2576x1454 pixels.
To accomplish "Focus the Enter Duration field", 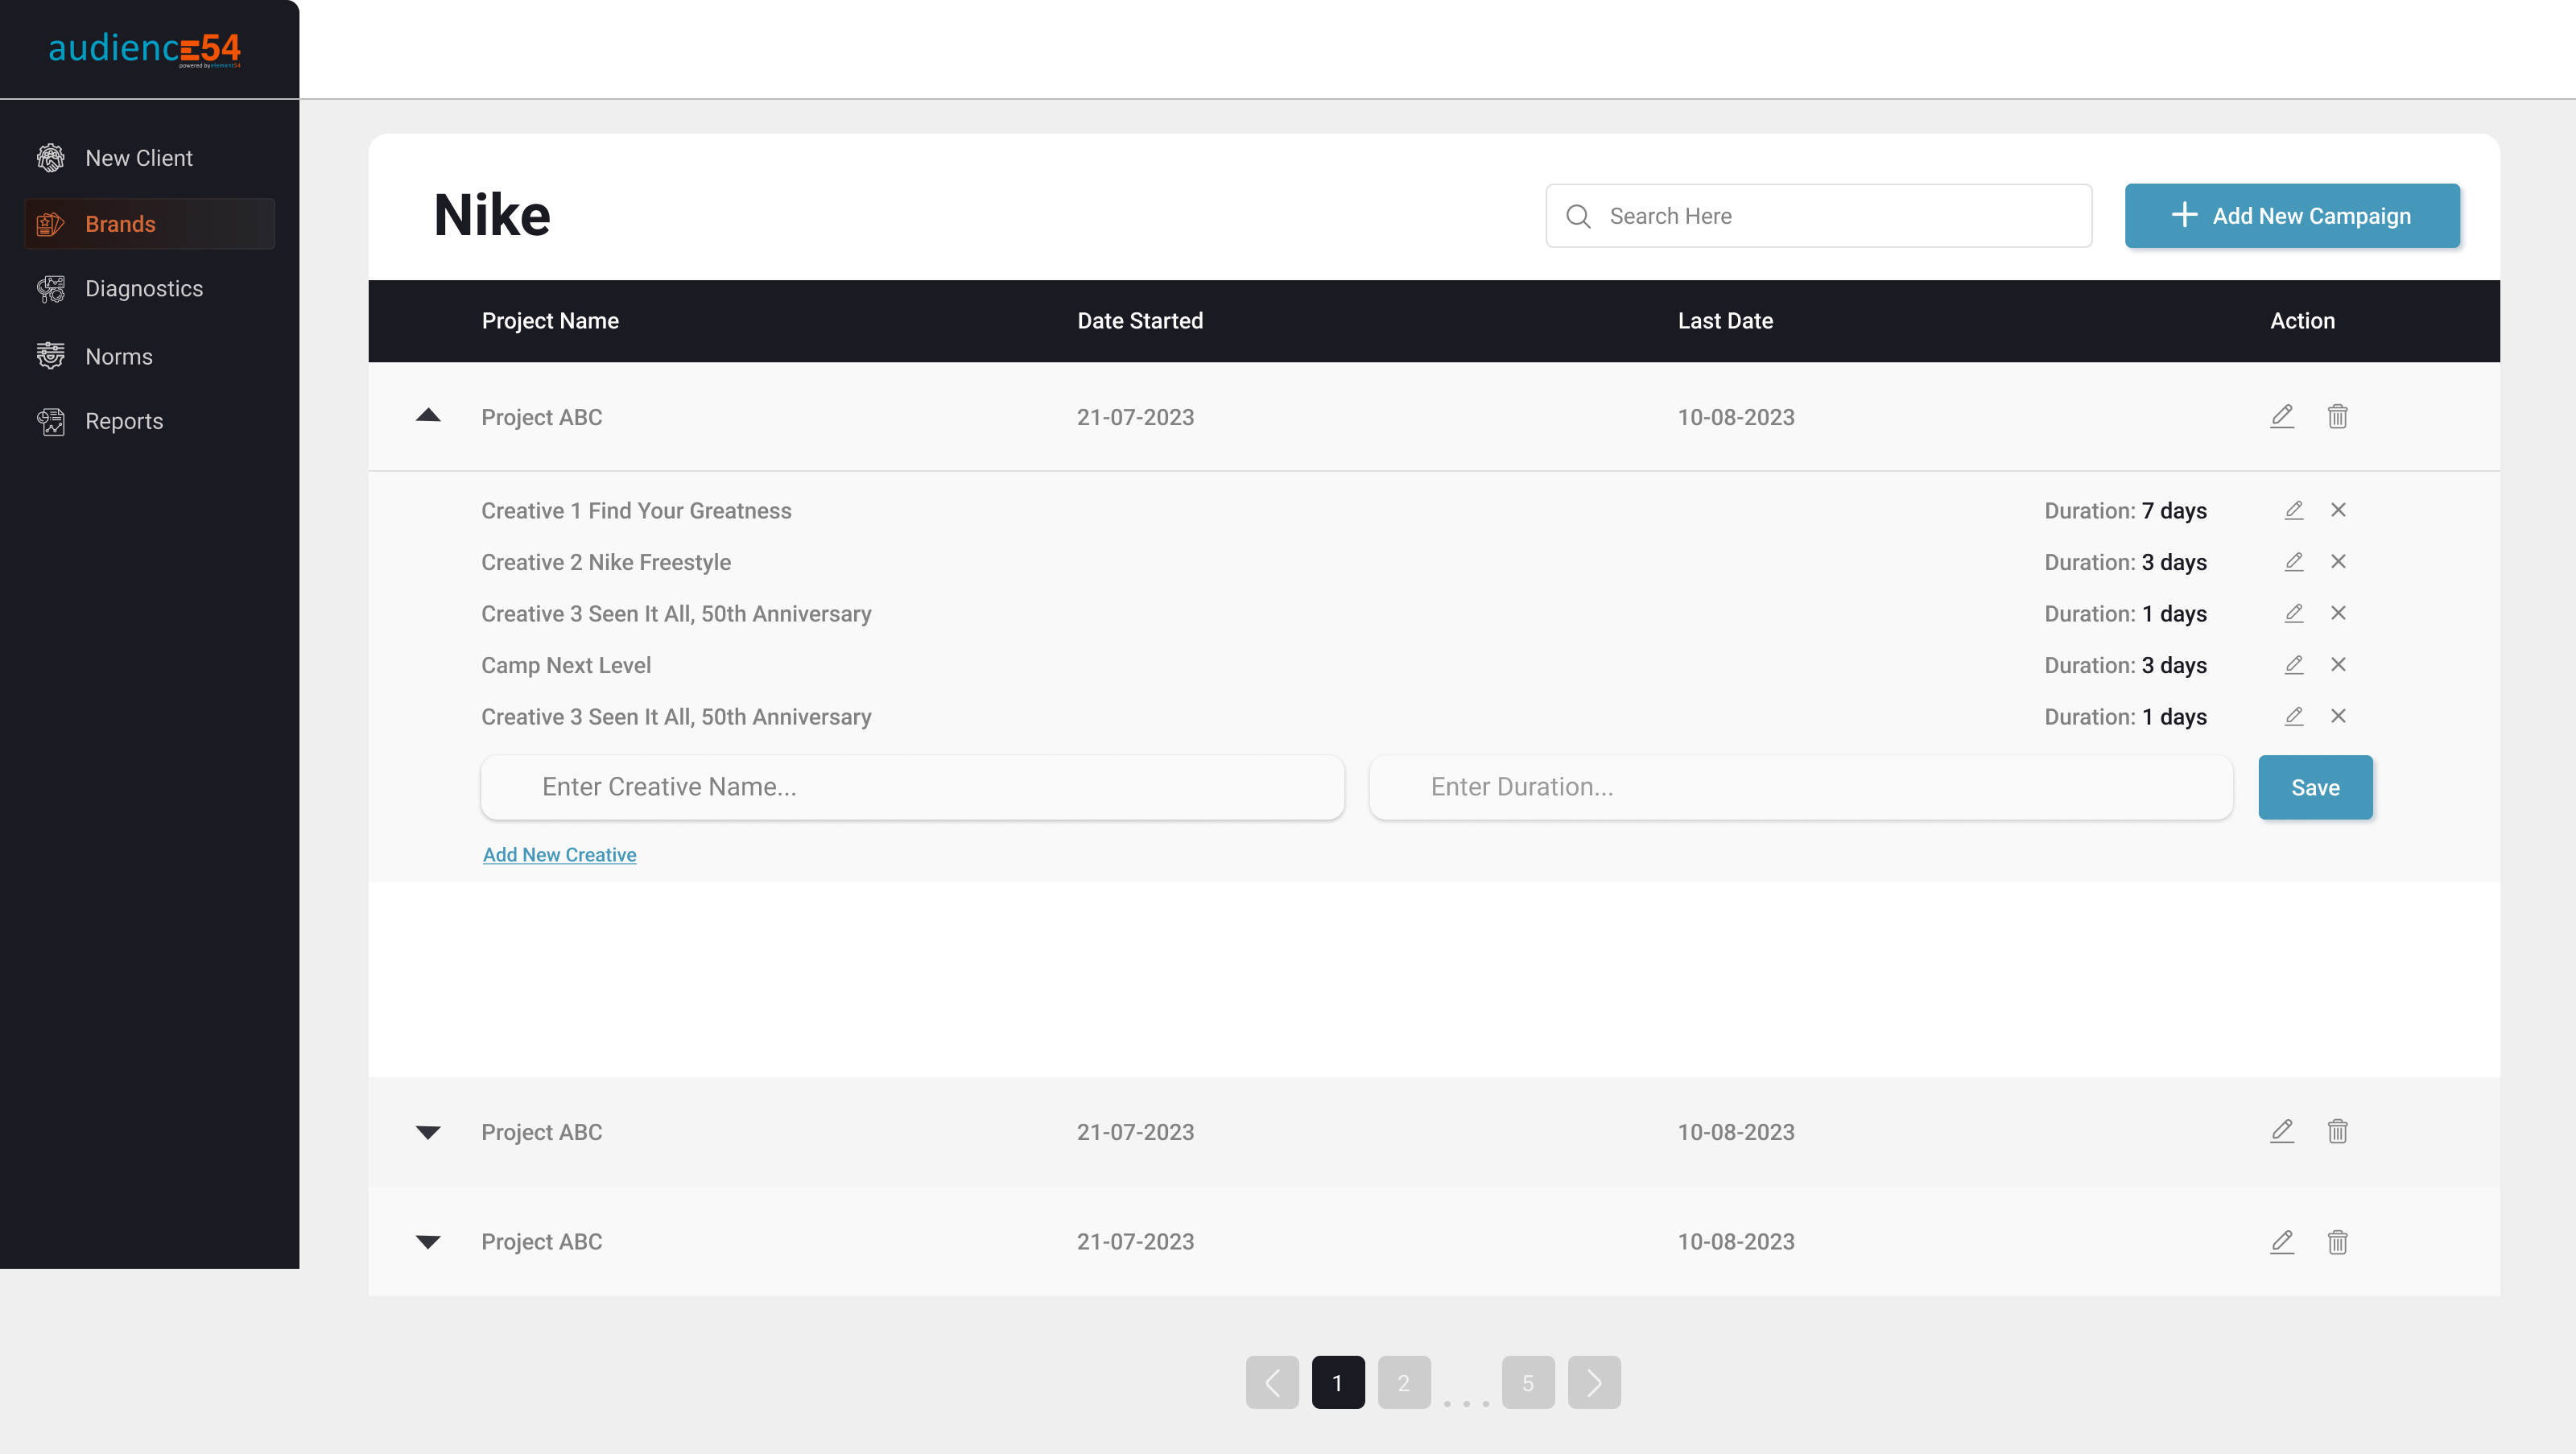I will pyautogui.click(x=1800, y=788).
